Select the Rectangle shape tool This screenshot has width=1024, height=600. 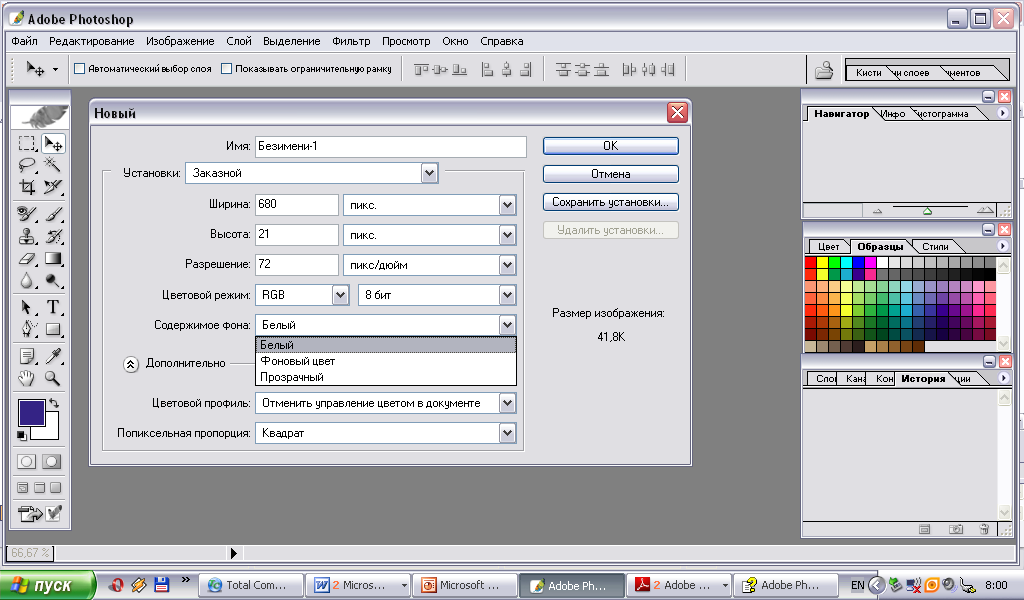click(53, 329)
